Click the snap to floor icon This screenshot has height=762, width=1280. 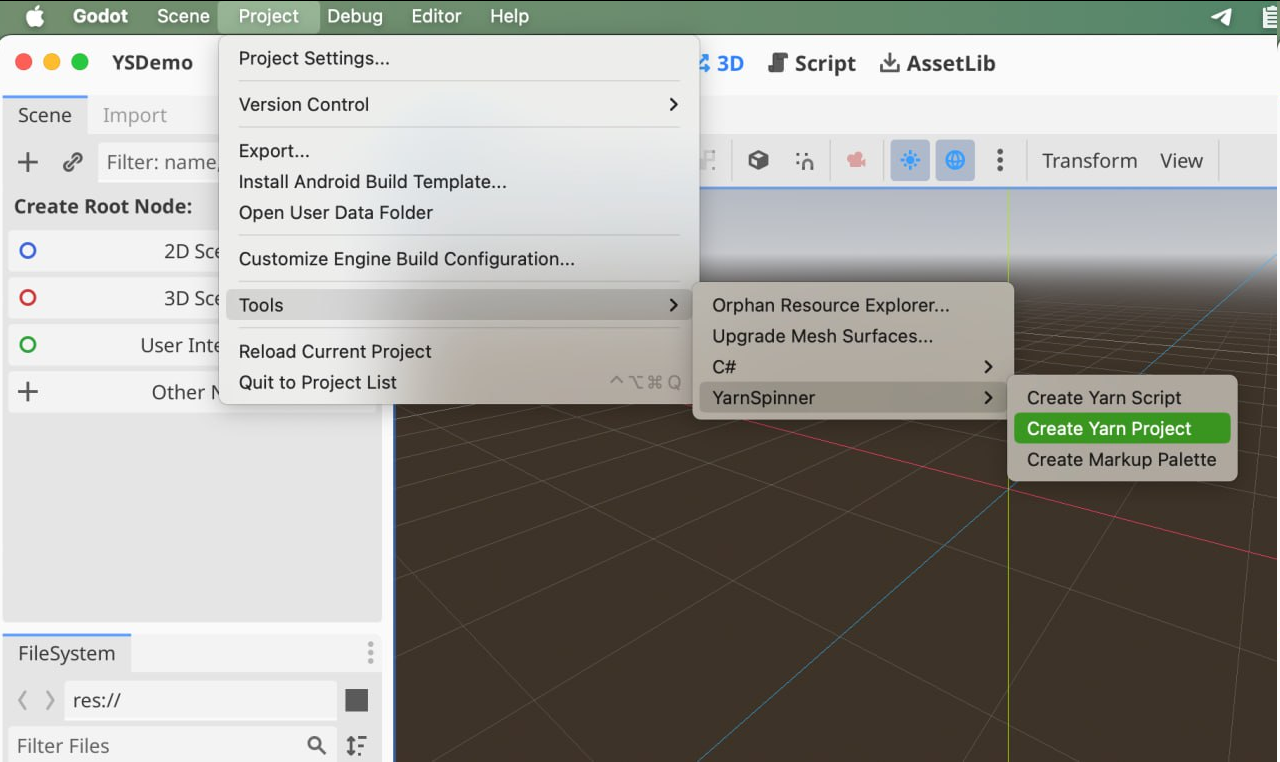click(804, 160)
